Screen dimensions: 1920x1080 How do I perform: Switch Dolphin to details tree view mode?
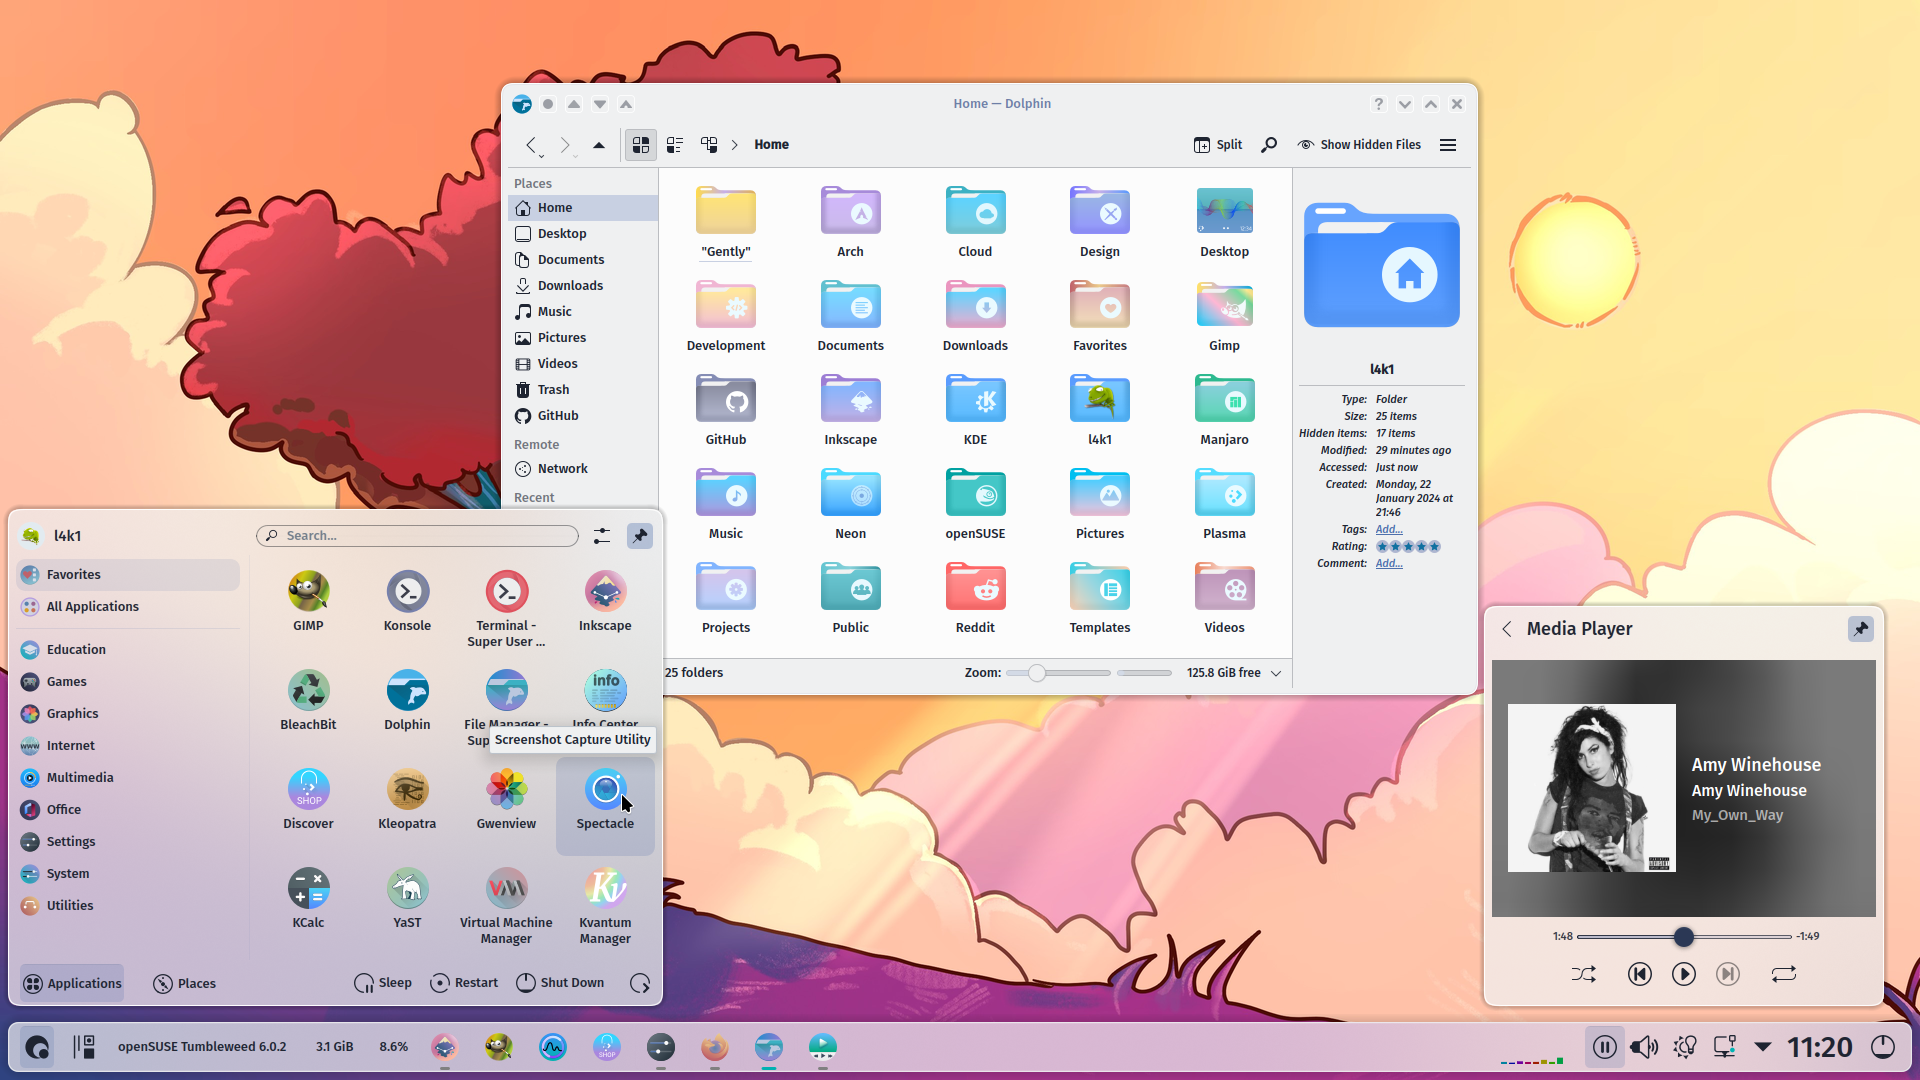click(709, 145)
